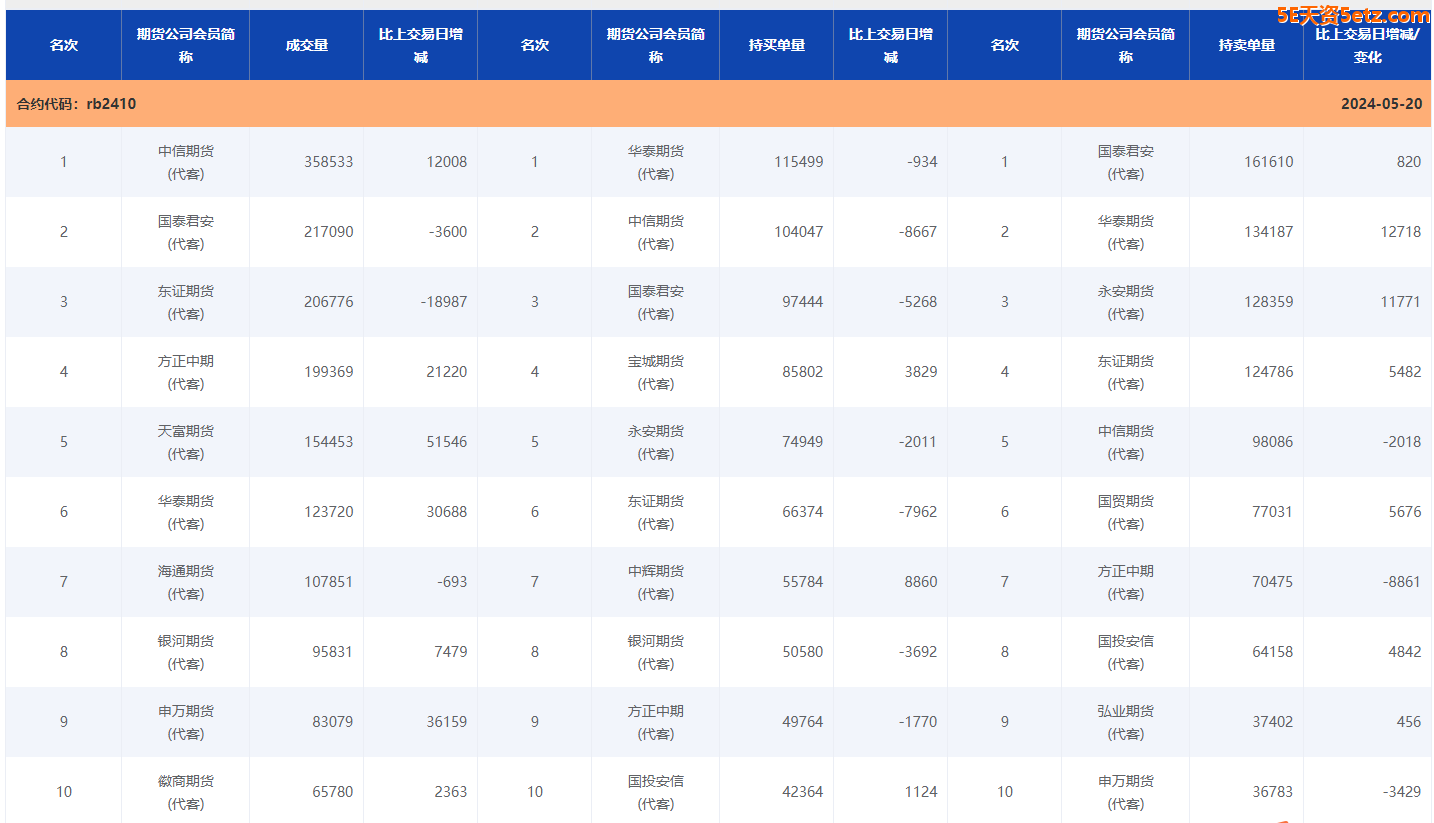Click volume value 95831
Image resolution: width=1434 pixels, height=823 pixels.
333,652
